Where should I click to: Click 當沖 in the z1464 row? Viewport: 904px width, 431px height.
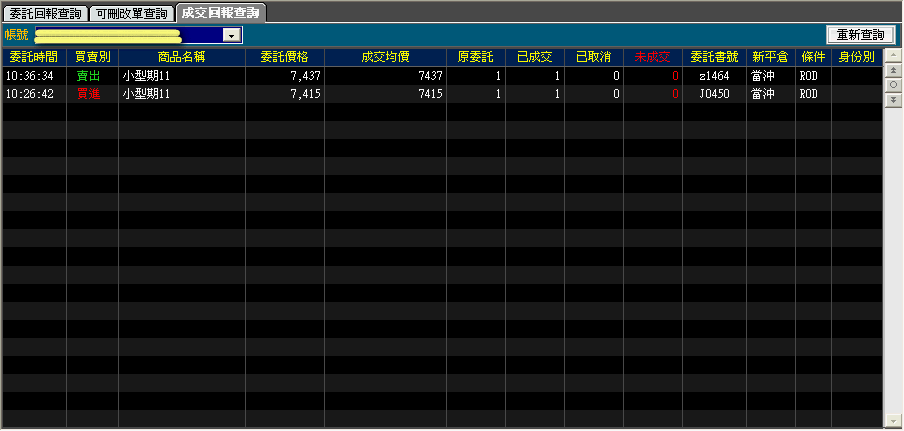tap(763, 75)
